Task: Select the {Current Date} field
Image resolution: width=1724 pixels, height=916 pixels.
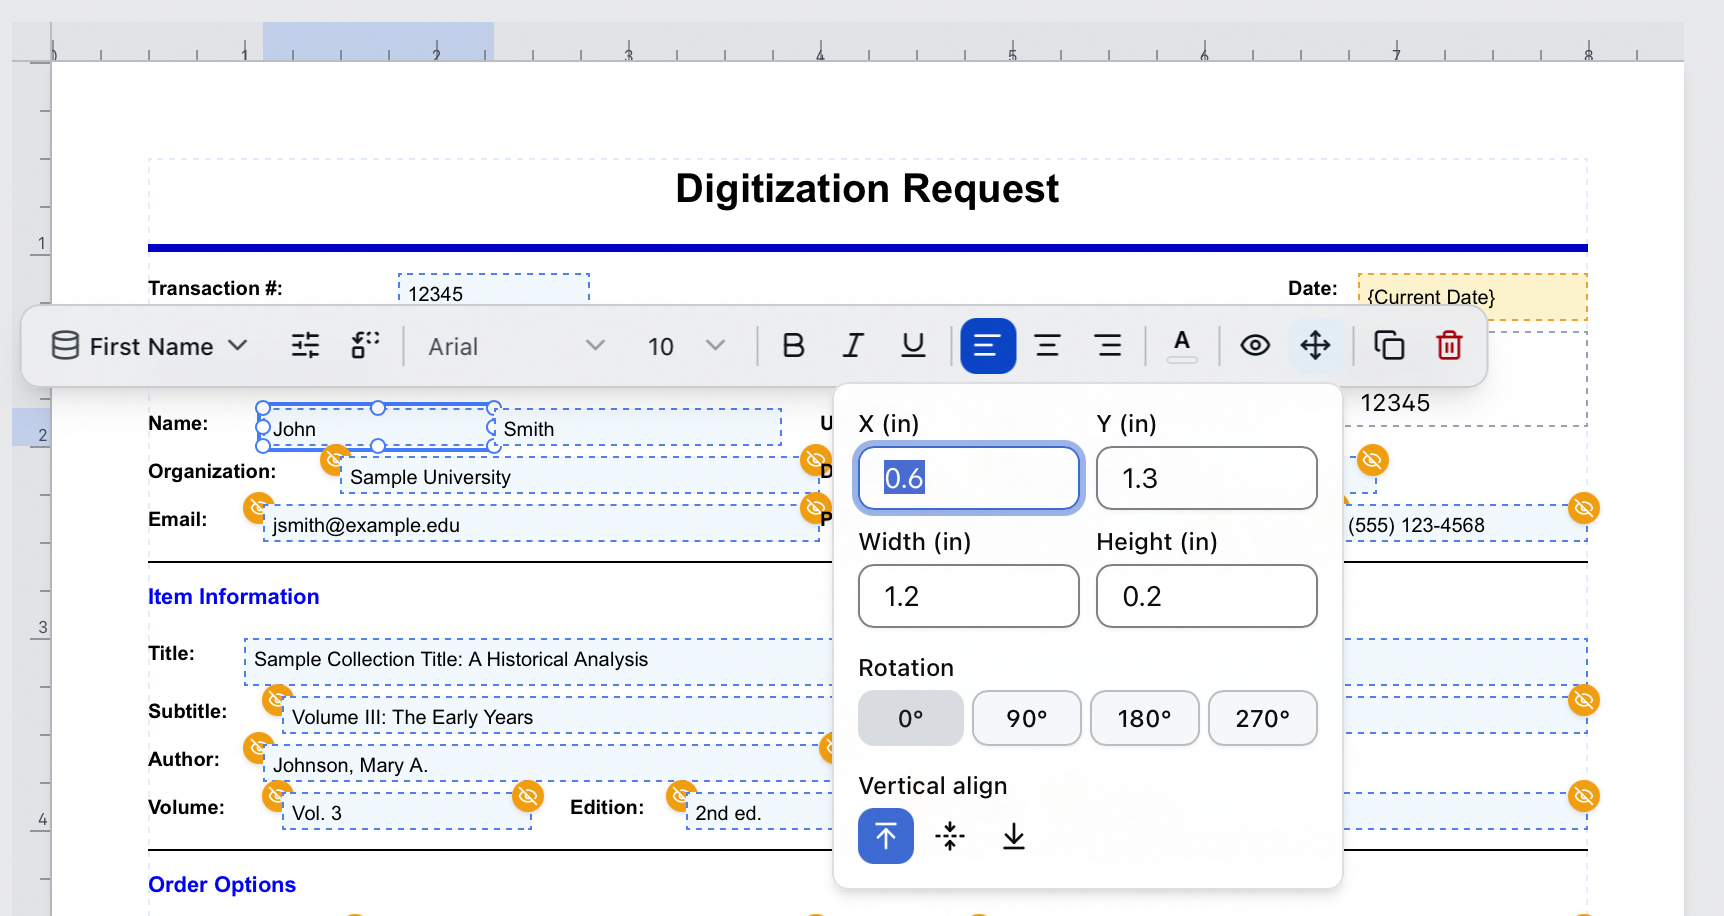Action: (x=1472, y=296)
